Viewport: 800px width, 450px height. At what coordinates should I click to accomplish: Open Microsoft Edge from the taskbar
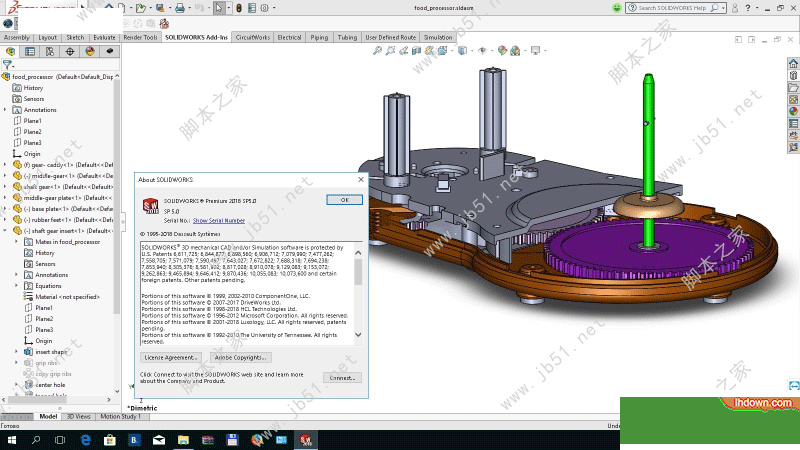click(x=85, y=440)
